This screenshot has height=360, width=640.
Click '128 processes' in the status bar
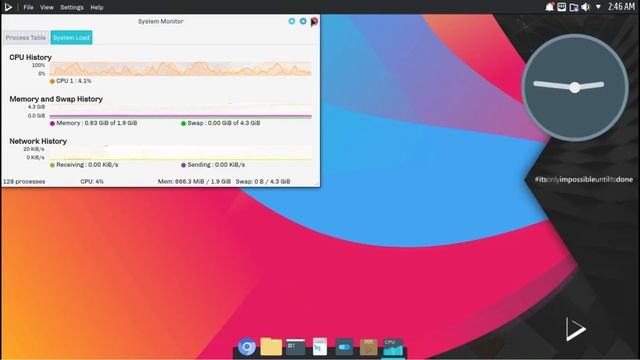pos(24,181)
